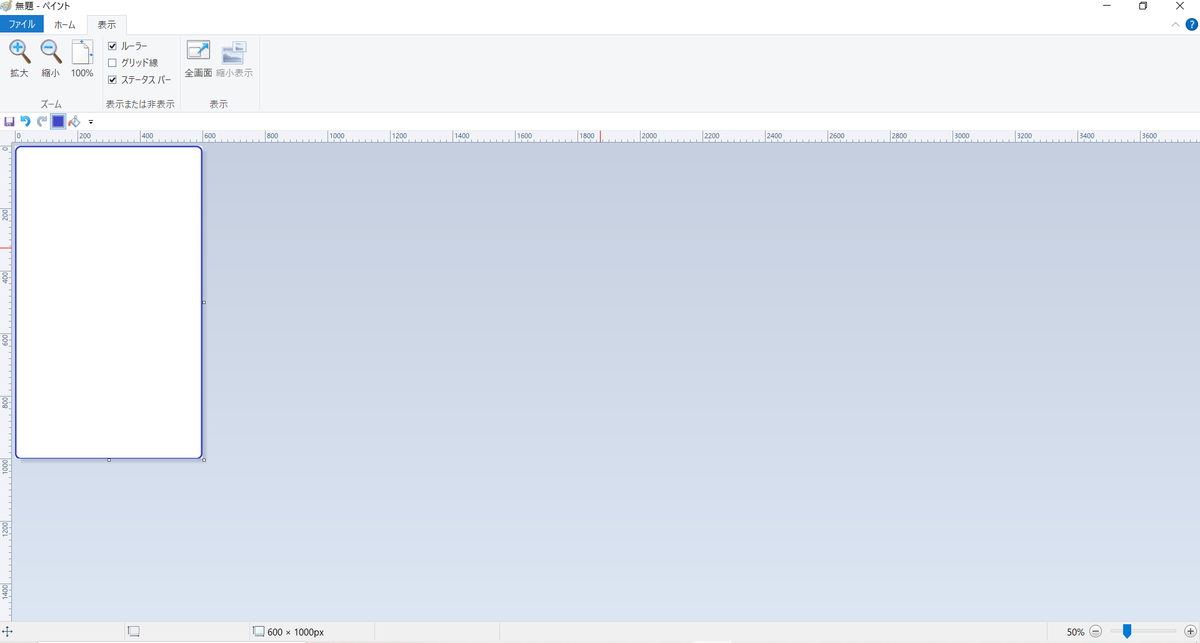Viewport: 1200px width, 643px height.
Task: Click the zoom slider thumb
Action: pyautogui.click(x=1127, y=631)
